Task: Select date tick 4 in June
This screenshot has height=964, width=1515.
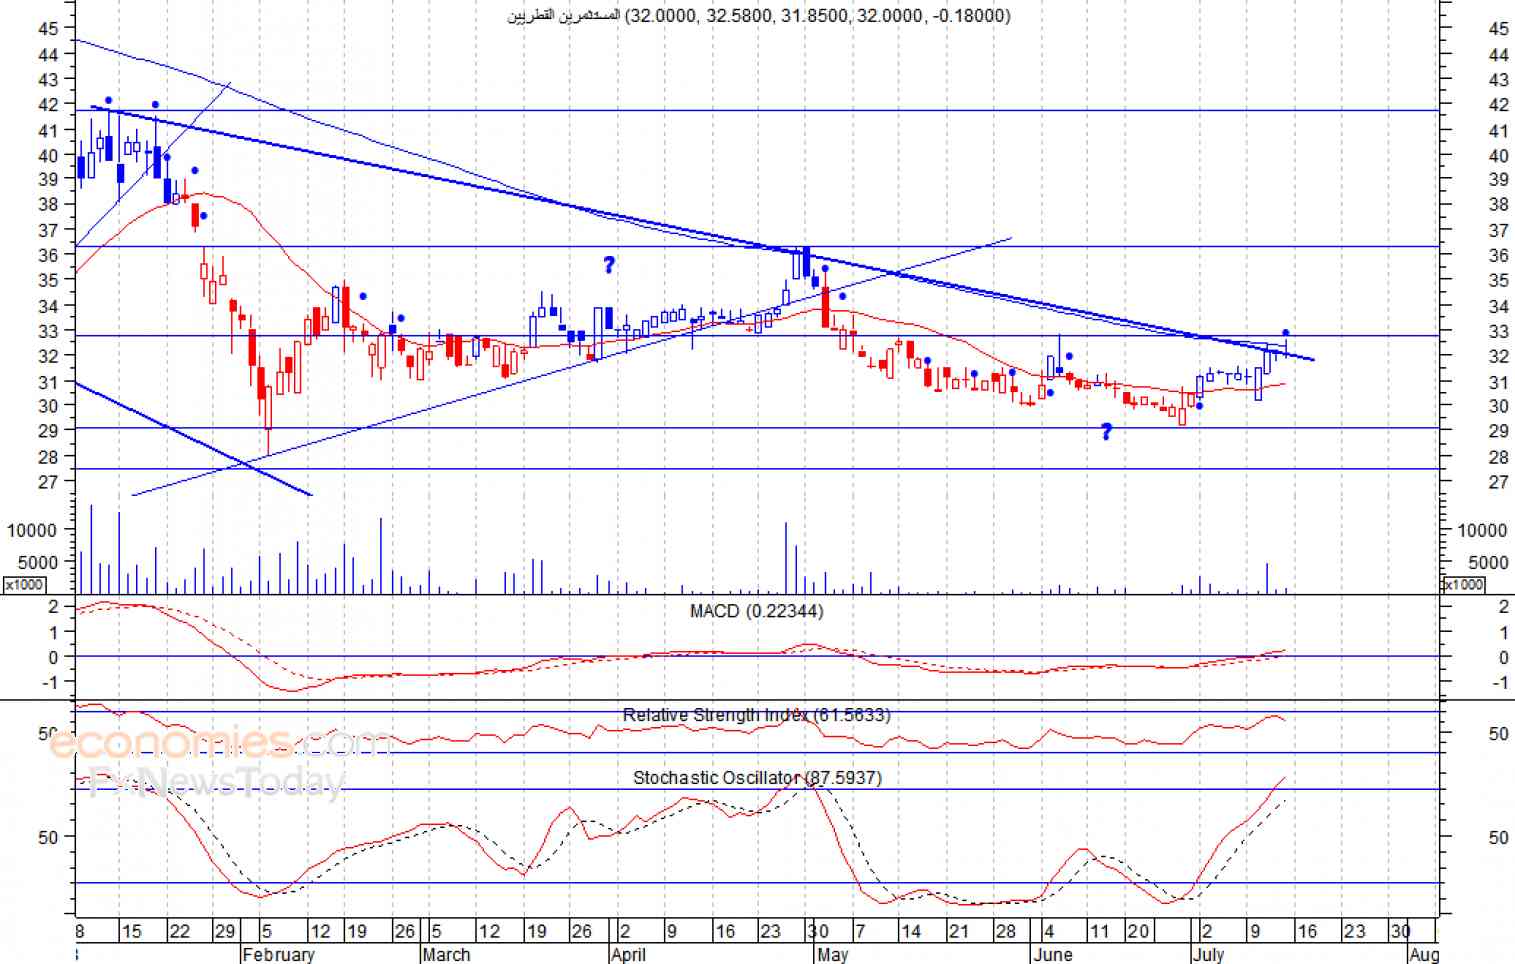Action: 1049,931
